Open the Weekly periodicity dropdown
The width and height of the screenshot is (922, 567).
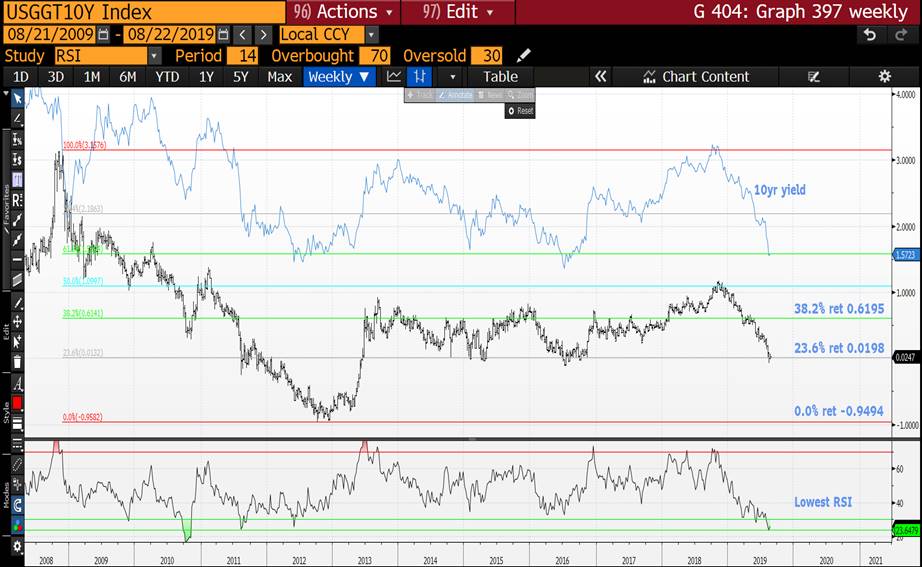[339, 76]
